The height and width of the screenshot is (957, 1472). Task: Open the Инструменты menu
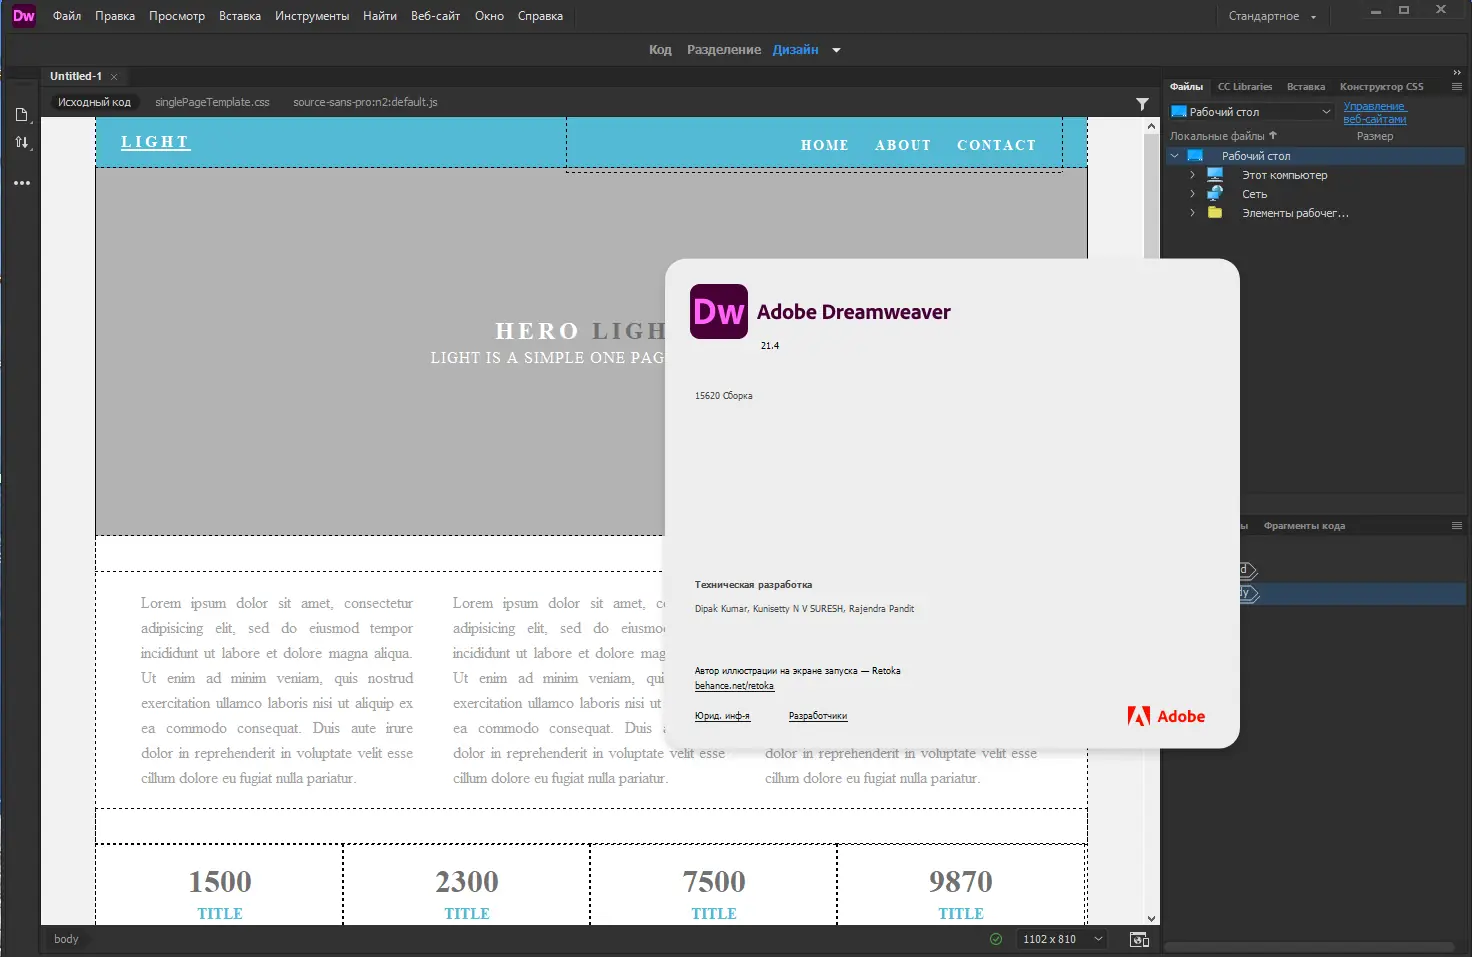pos(312,16)
